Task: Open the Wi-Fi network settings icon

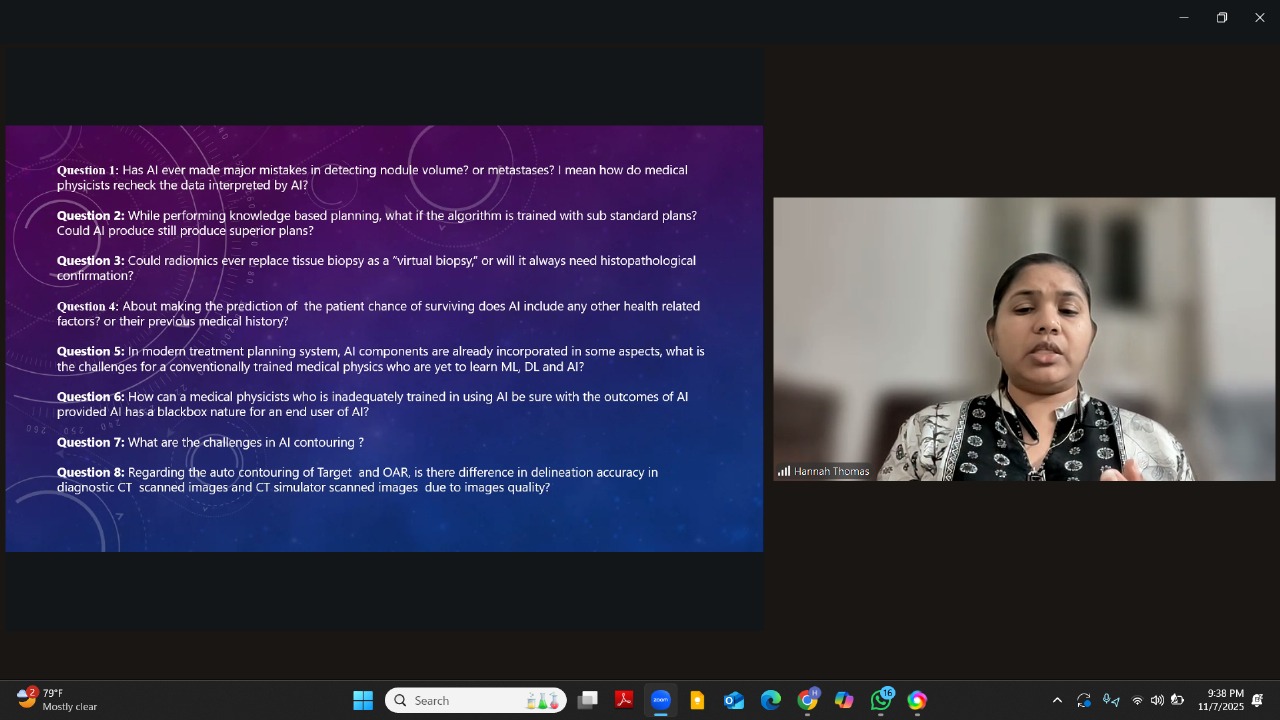Action: pyautogui.click(x=1137, y=700)
